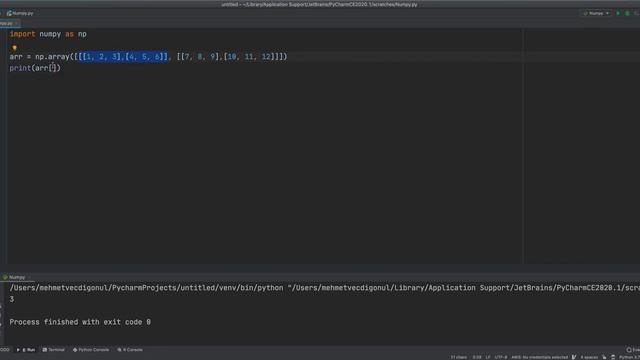Screen dimensions: 640x360
Task: Click the np.array call on line two
Action: pos(52,57)
